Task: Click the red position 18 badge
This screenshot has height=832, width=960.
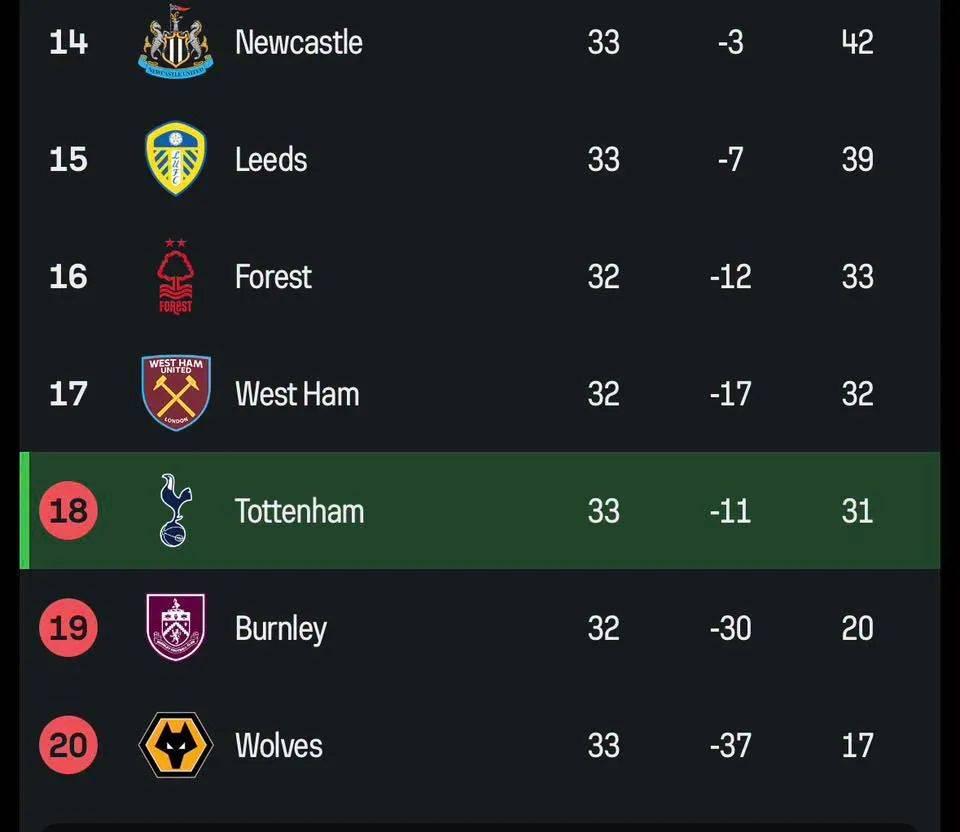Action: click(x=68, y=511)
